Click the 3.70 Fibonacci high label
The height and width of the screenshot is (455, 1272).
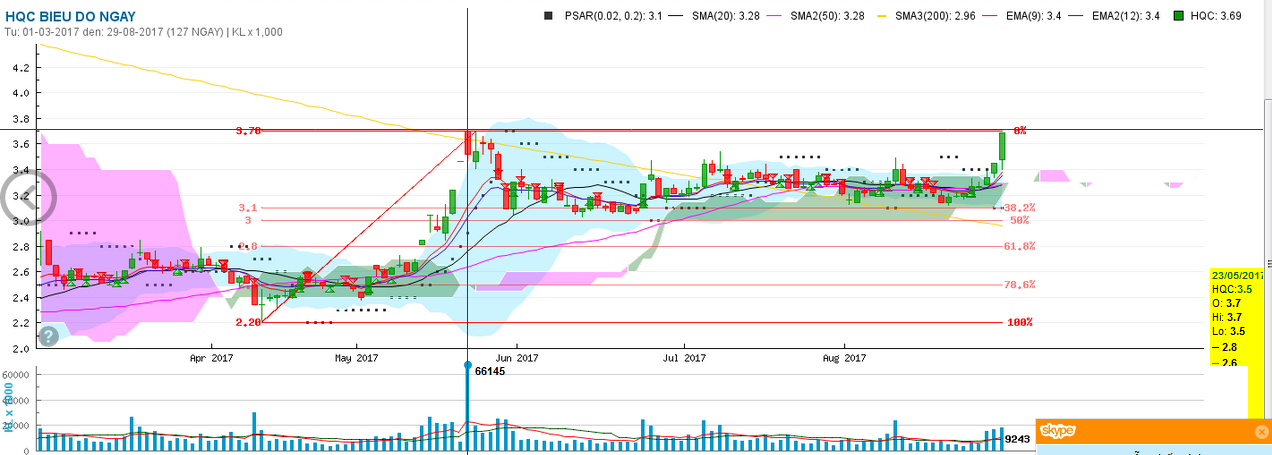click(248, 131)
